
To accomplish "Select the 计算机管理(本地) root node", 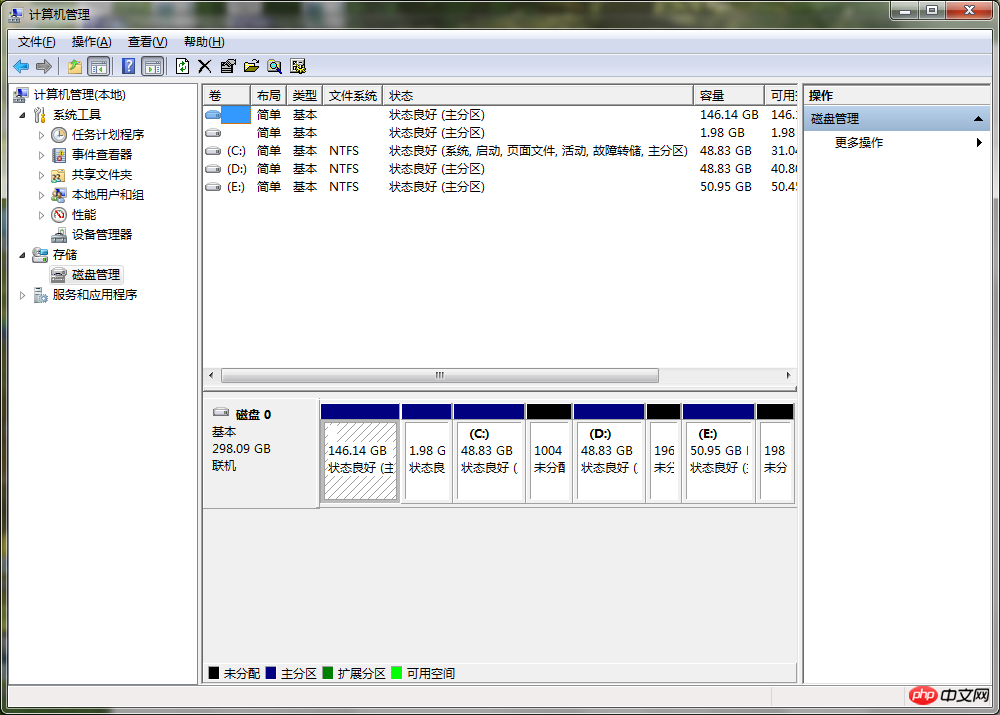I will pos(79,95).
